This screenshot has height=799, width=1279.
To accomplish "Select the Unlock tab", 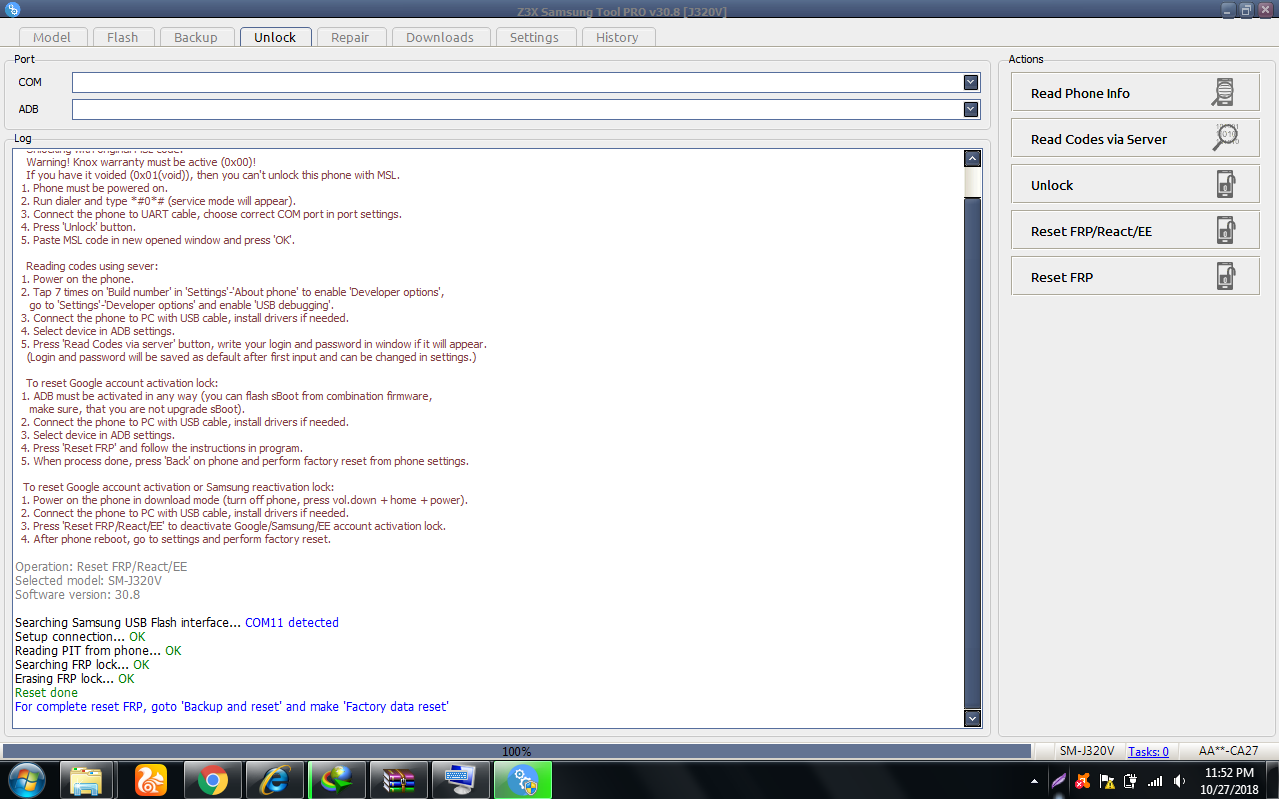I will tap(275, 37).
